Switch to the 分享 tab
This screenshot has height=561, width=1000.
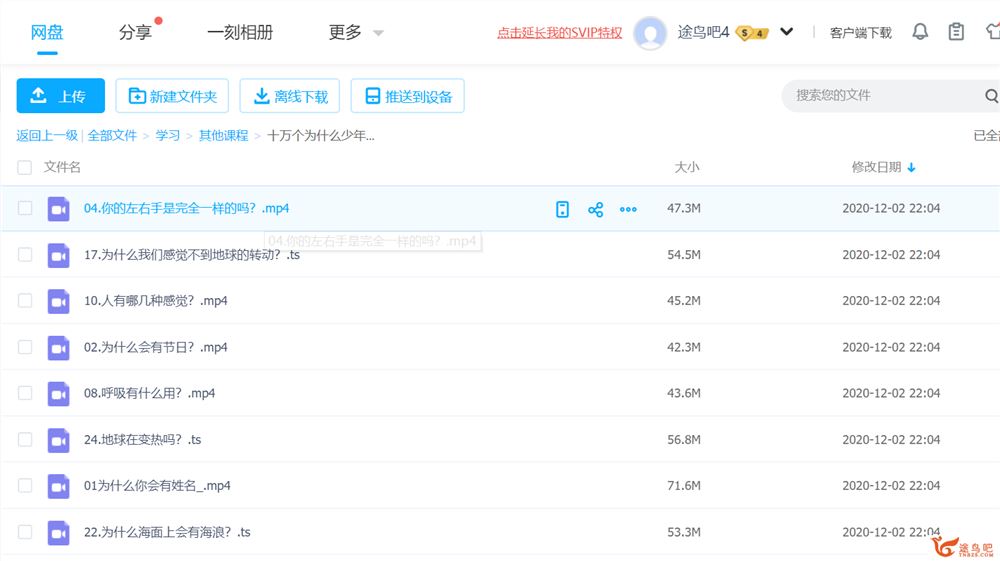pos(135,32)
